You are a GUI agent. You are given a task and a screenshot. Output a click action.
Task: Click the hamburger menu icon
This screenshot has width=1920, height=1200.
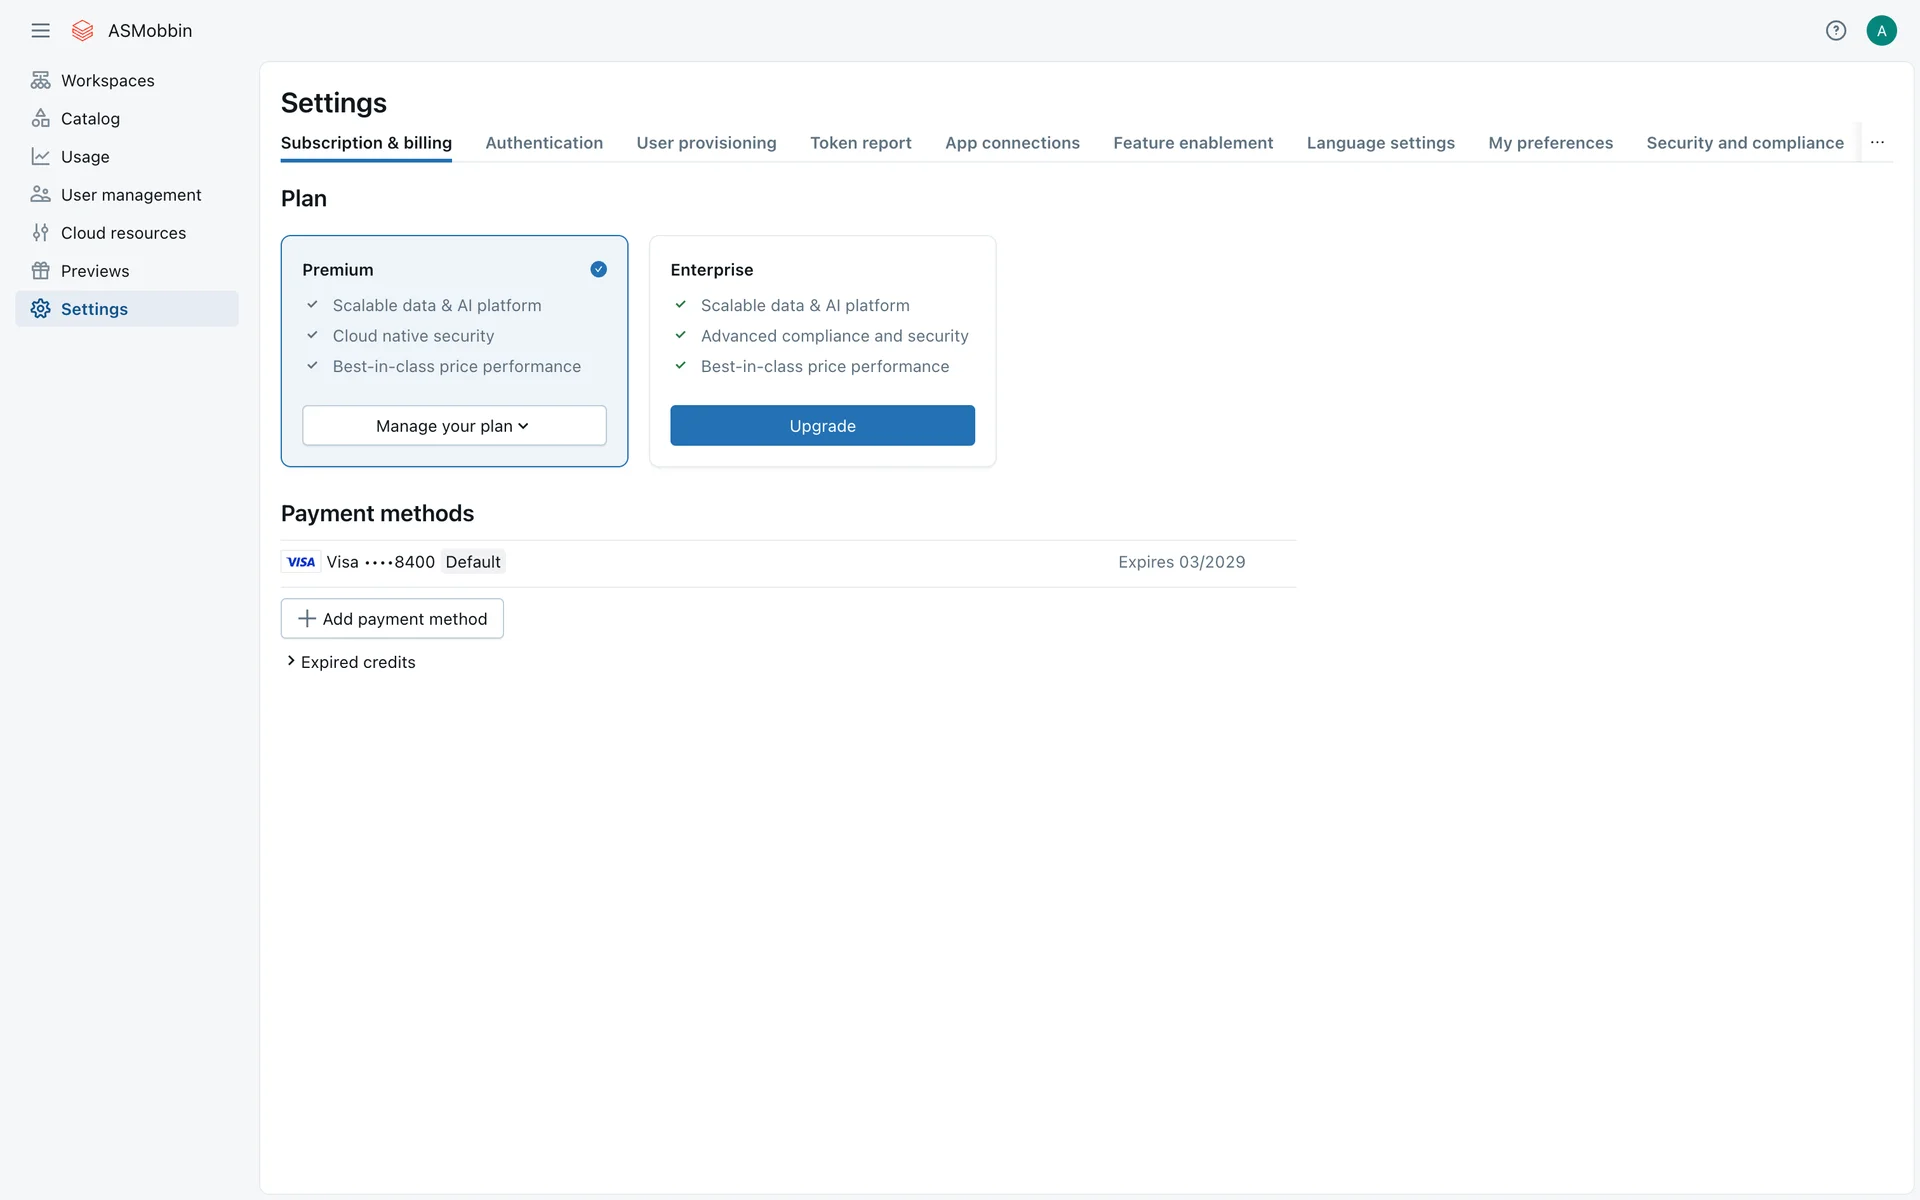point(40,30)
